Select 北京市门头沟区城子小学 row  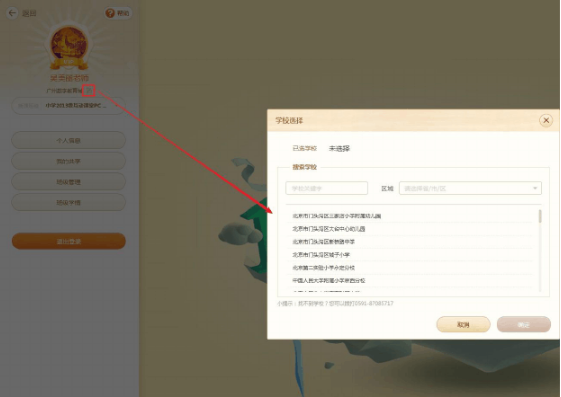(x=411, y=255)
